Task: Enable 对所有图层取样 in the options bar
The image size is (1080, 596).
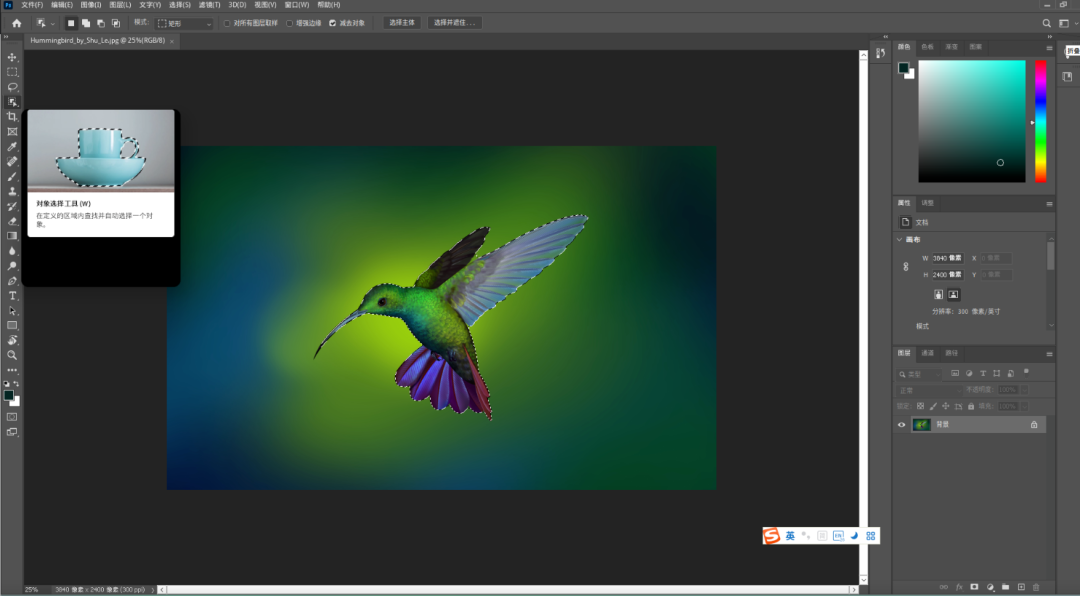Action: (x=226, y=22)
